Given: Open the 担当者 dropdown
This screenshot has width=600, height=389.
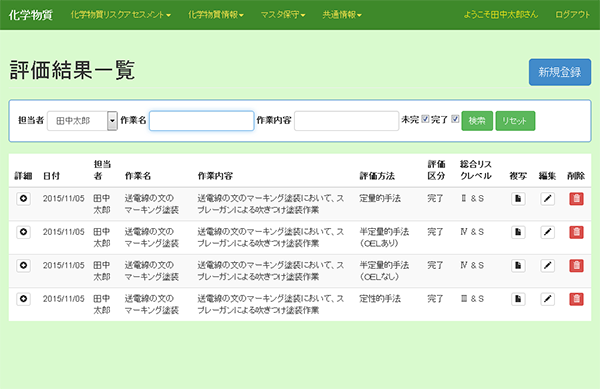Looking at the screenshot, I should pyautogui.click(x=82, y=121).
